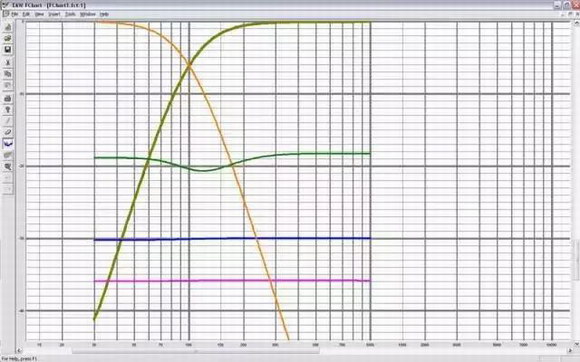The height and width of the screenshot is (362, 580).
Task: Click the Help question mark toolbar icon
Action: 8,110
